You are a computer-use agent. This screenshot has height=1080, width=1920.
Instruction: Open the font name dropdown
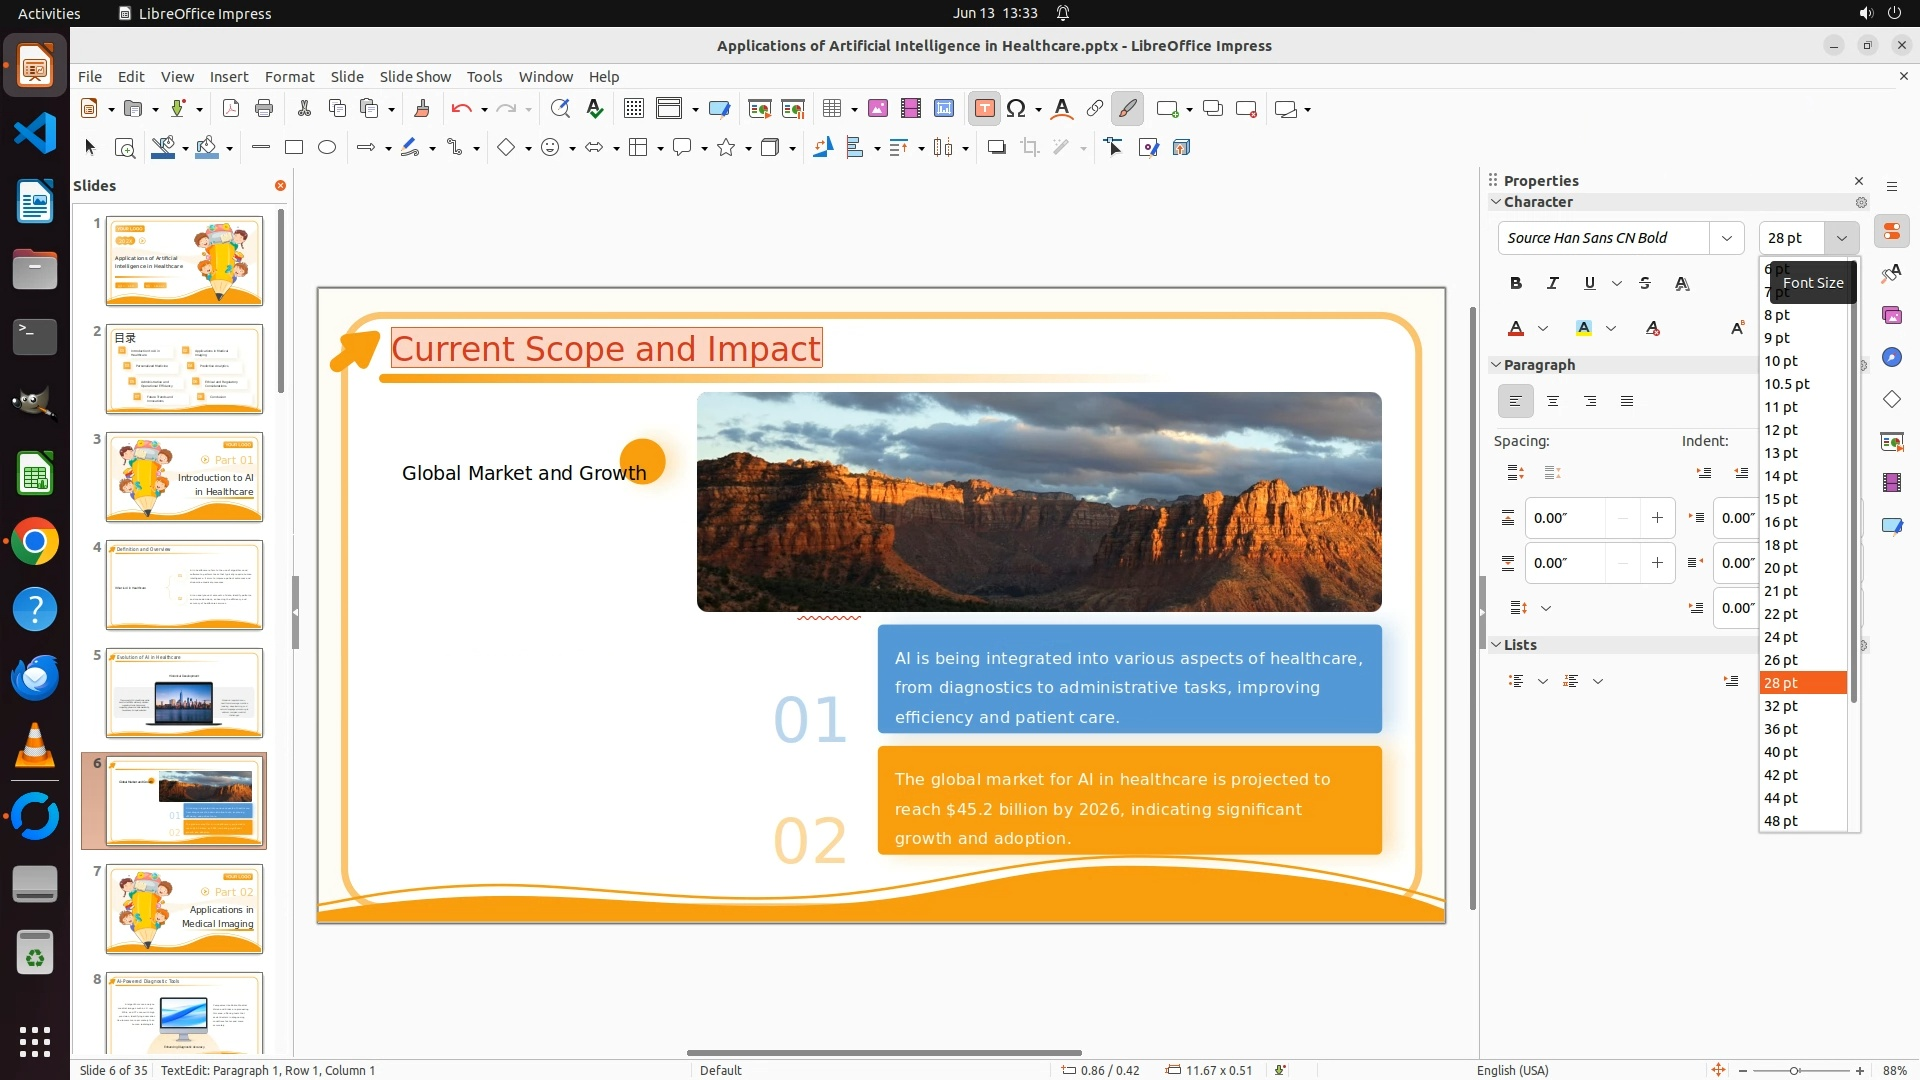[1726, 238]
